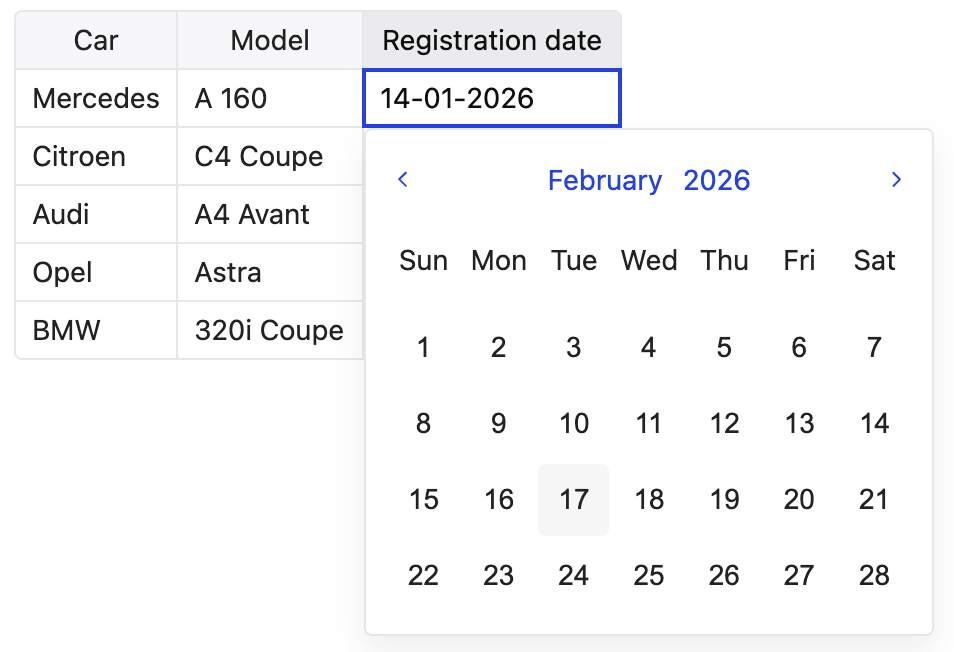
Task: Click the registration date input field
Action: click(x=491, y=98)
